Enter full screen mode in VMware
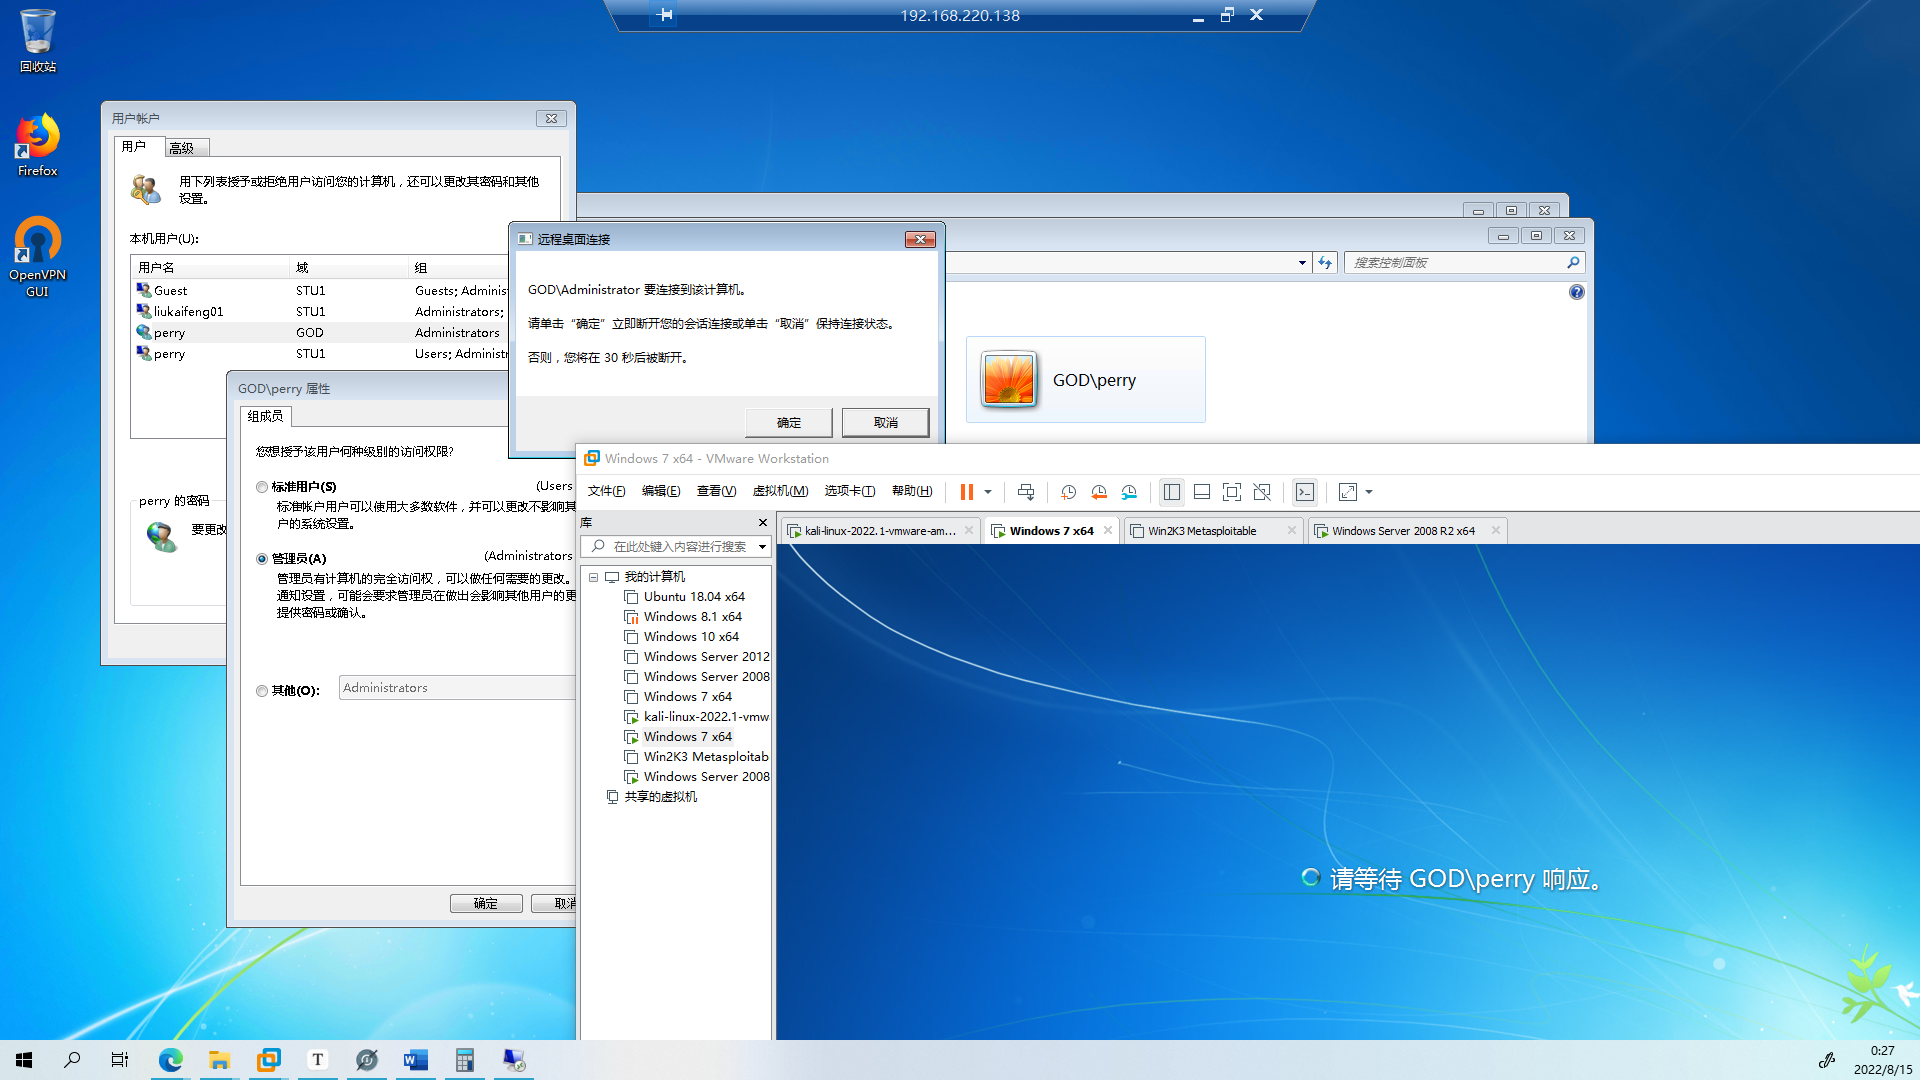 1232,492
